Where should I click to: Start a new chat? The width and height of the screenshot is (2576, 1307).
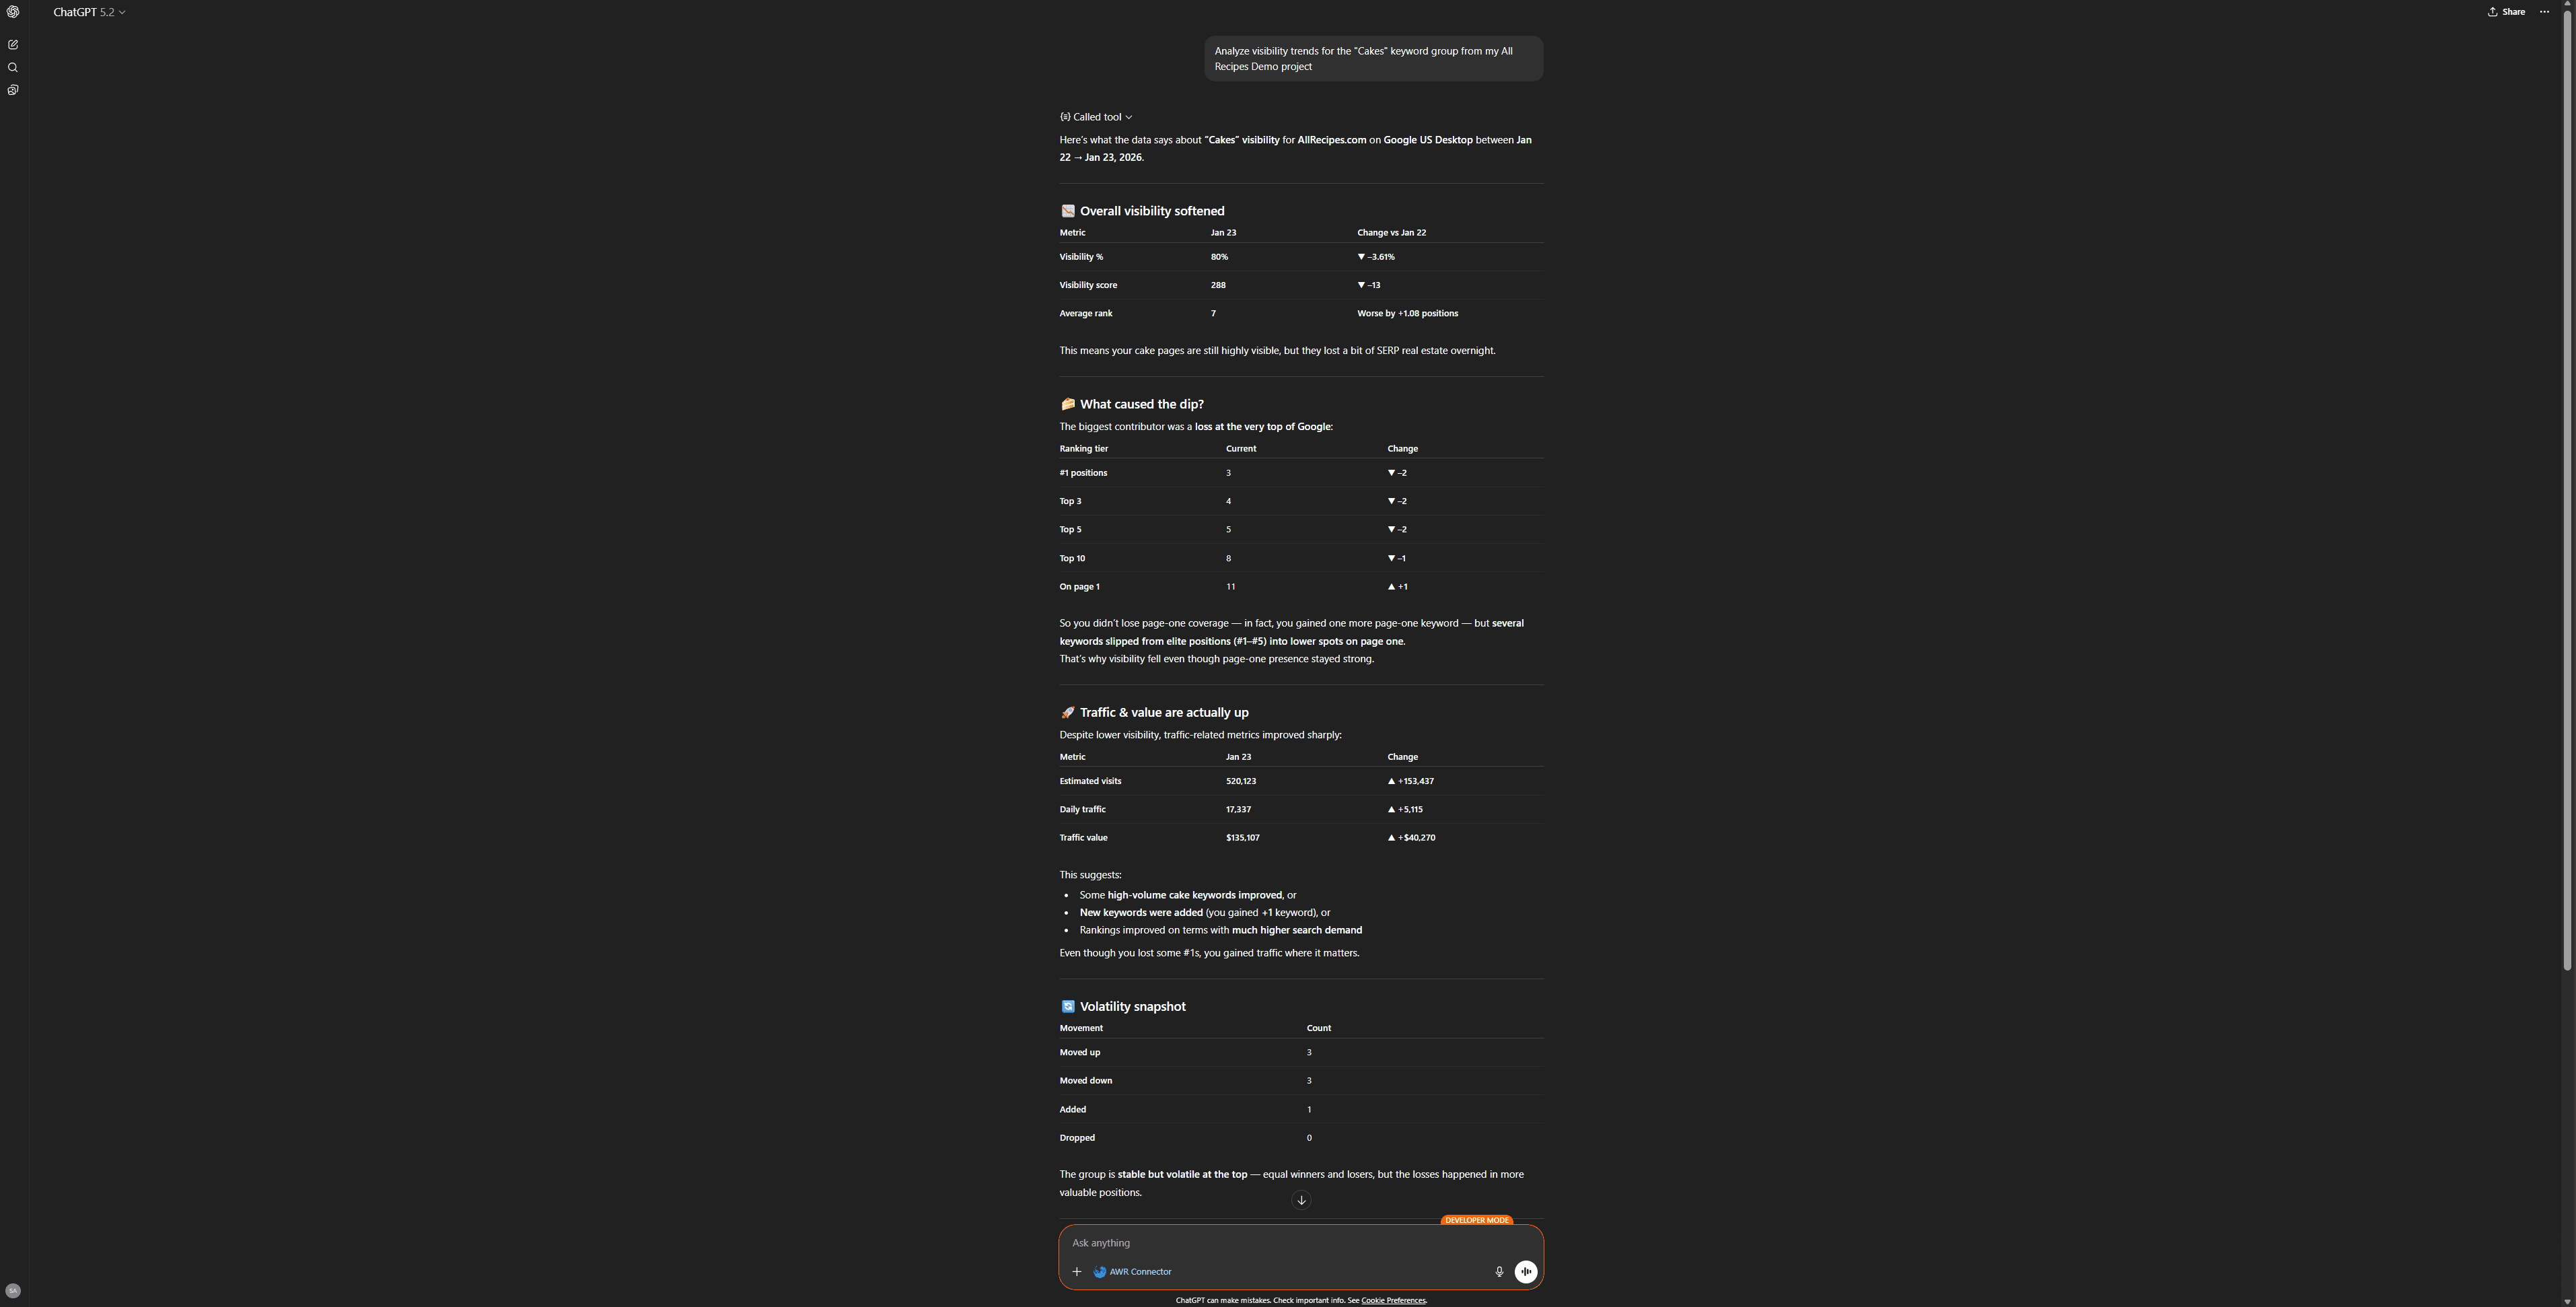(x=13, y=44)
